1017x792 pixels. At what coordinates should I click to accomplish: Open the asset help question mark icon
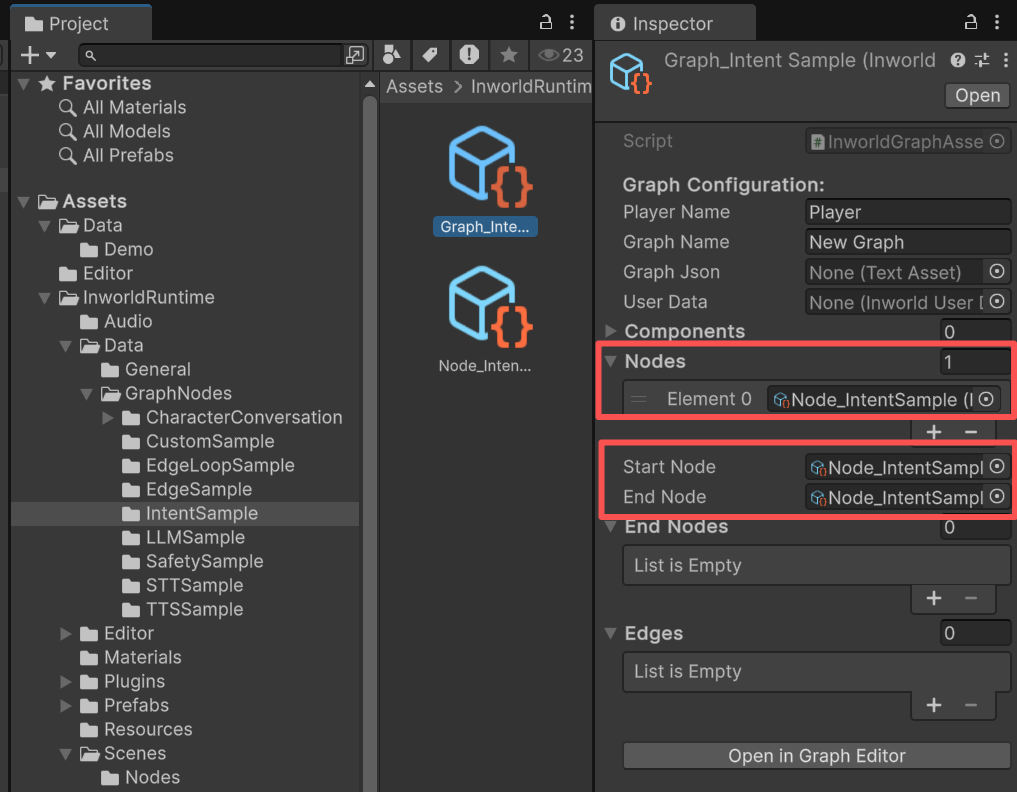[958, 60]
